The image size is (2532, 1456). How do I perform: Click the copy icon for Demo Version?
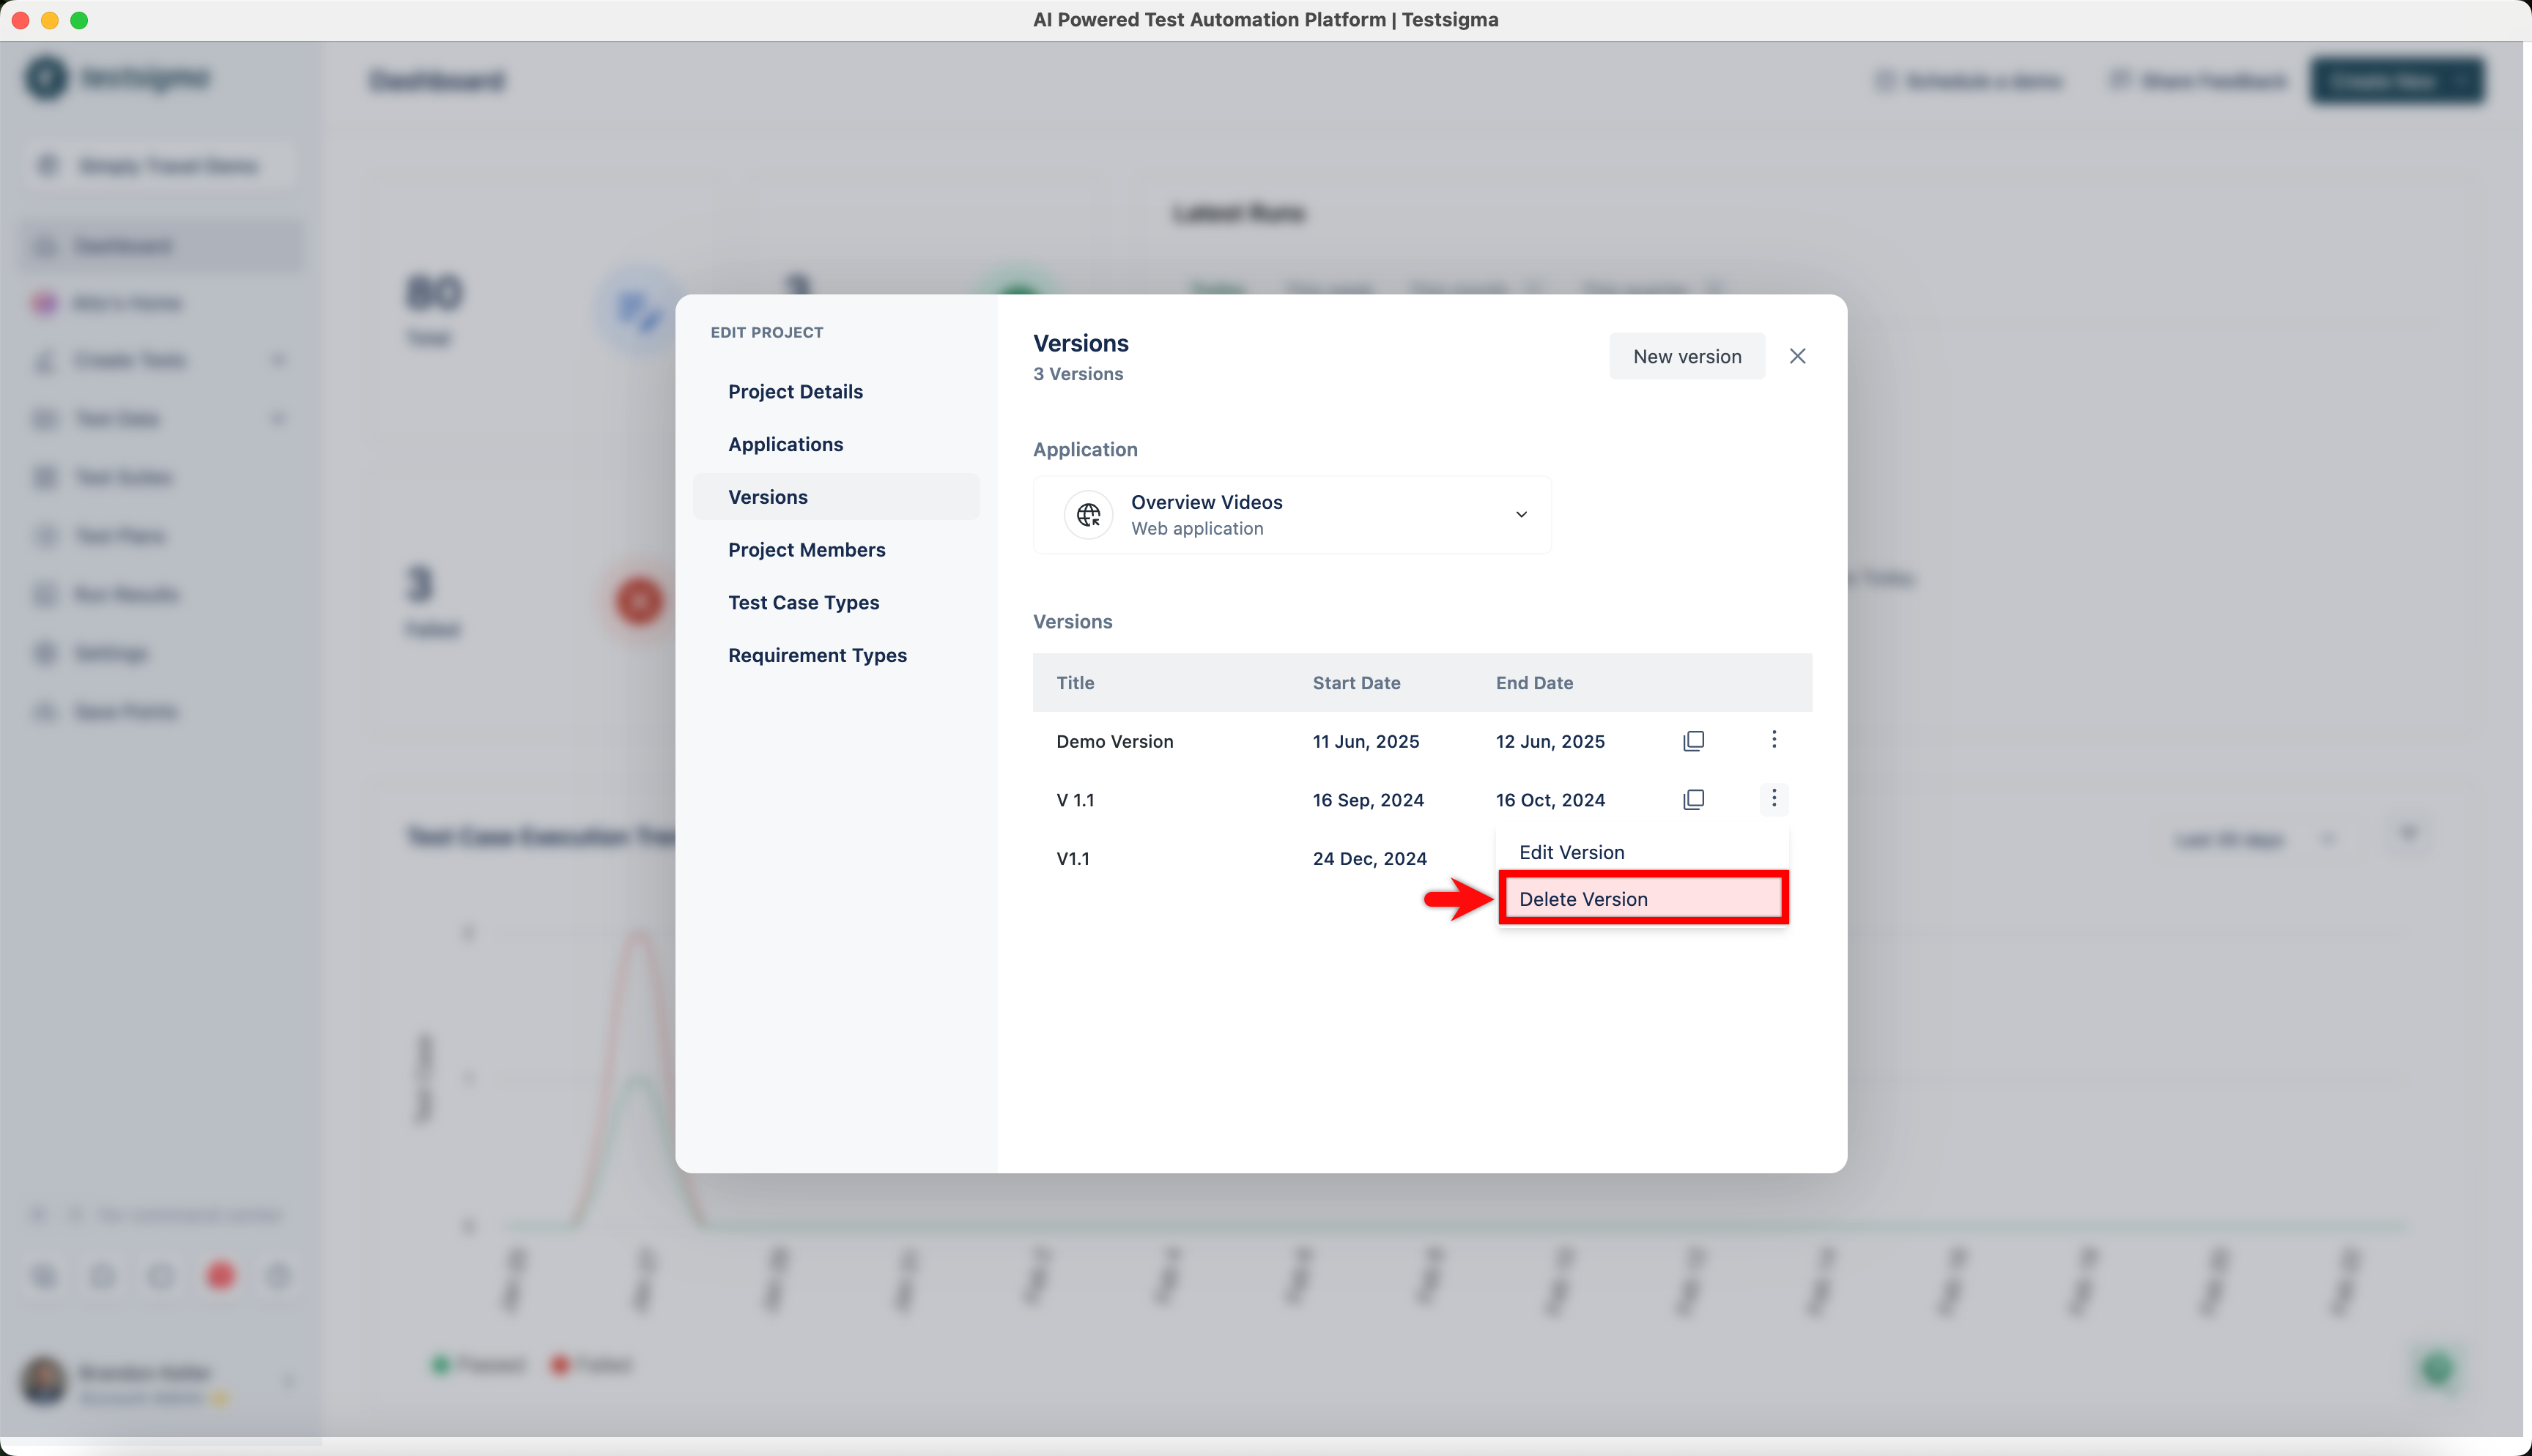(x=1693, y=741)
